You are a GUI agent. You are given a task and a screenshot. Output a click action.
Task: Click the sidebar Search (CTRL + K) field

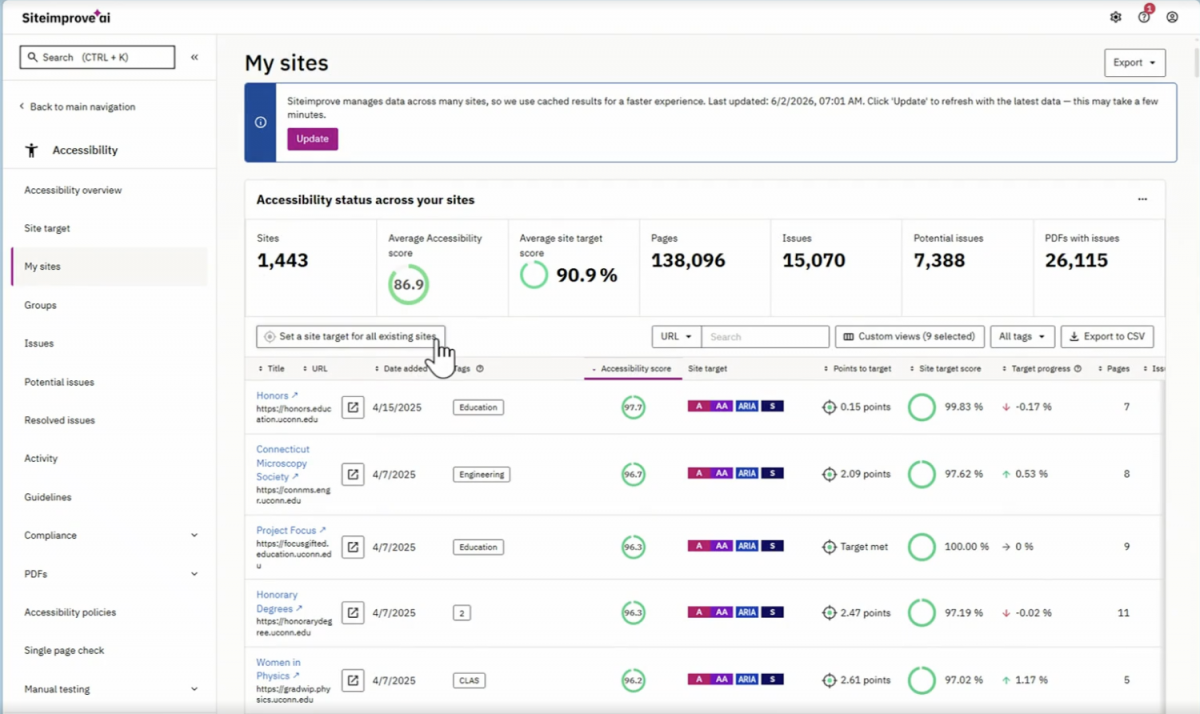[x=97, y=57]
